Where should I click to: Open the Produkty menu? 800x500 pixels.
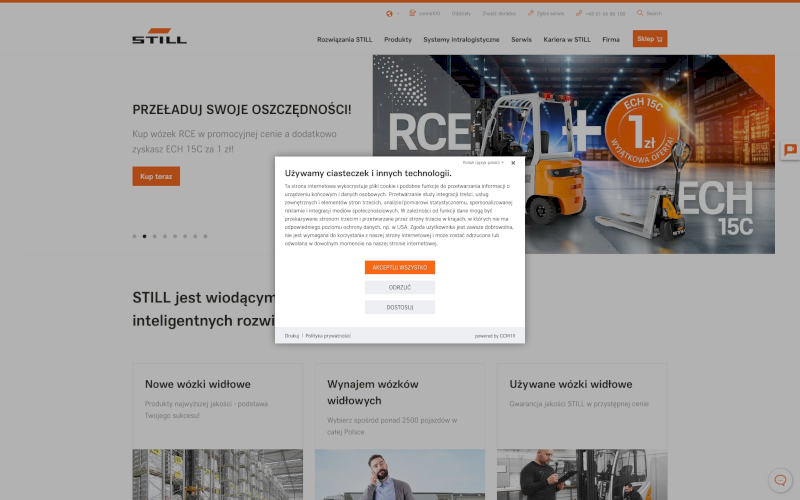click(x=398, y=39)
